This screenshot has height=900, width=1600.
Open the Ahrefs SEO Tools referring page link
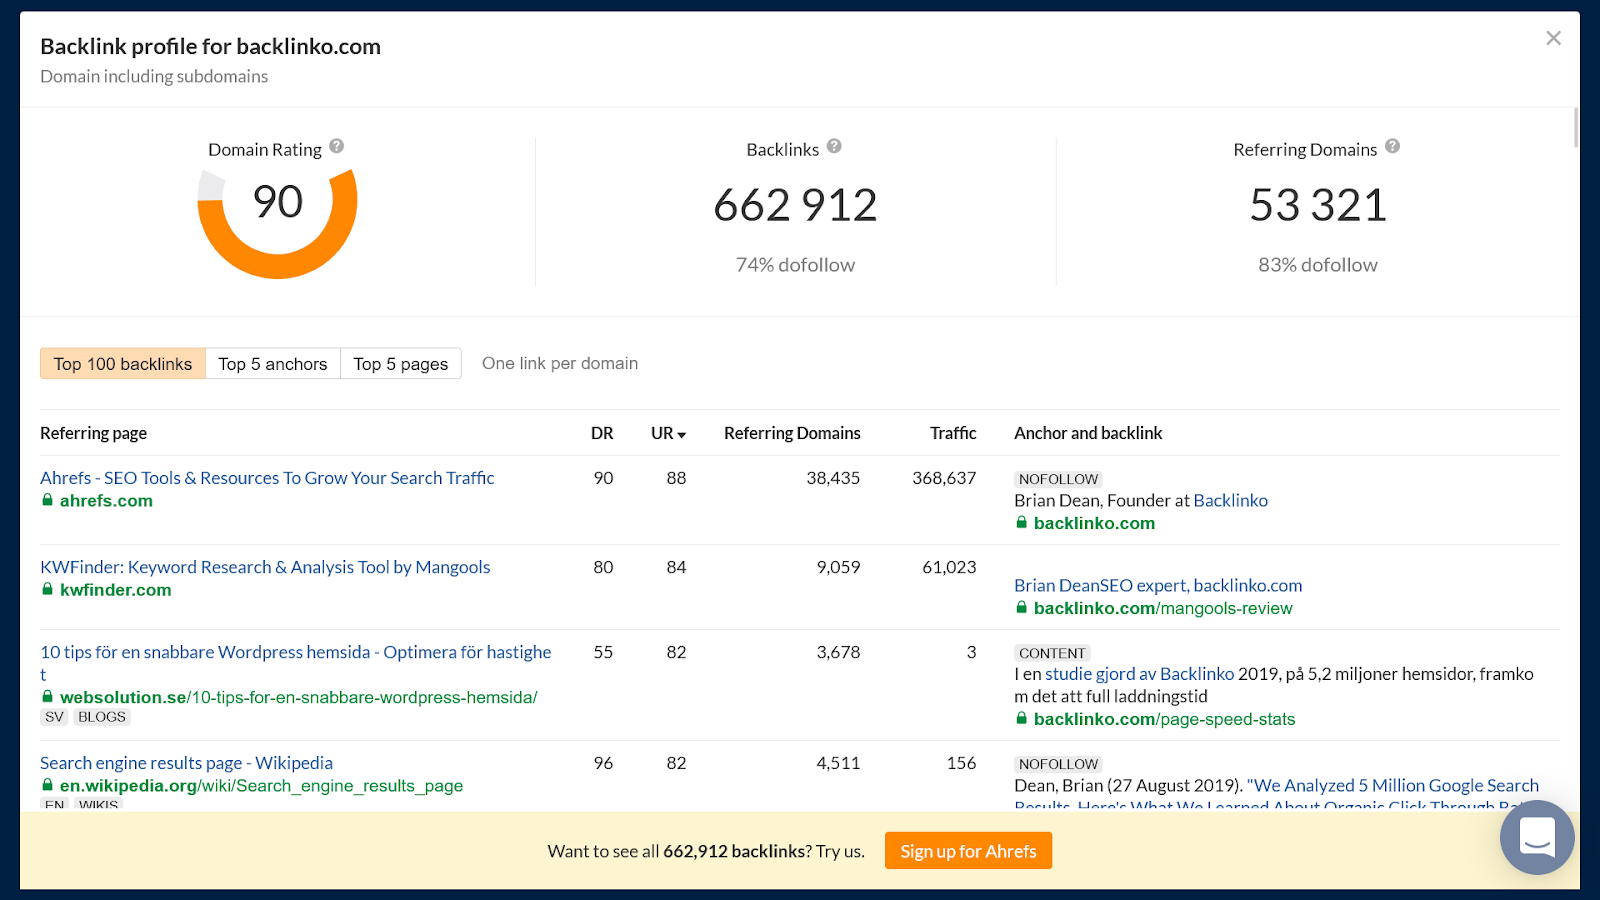[x=267, y=478]
